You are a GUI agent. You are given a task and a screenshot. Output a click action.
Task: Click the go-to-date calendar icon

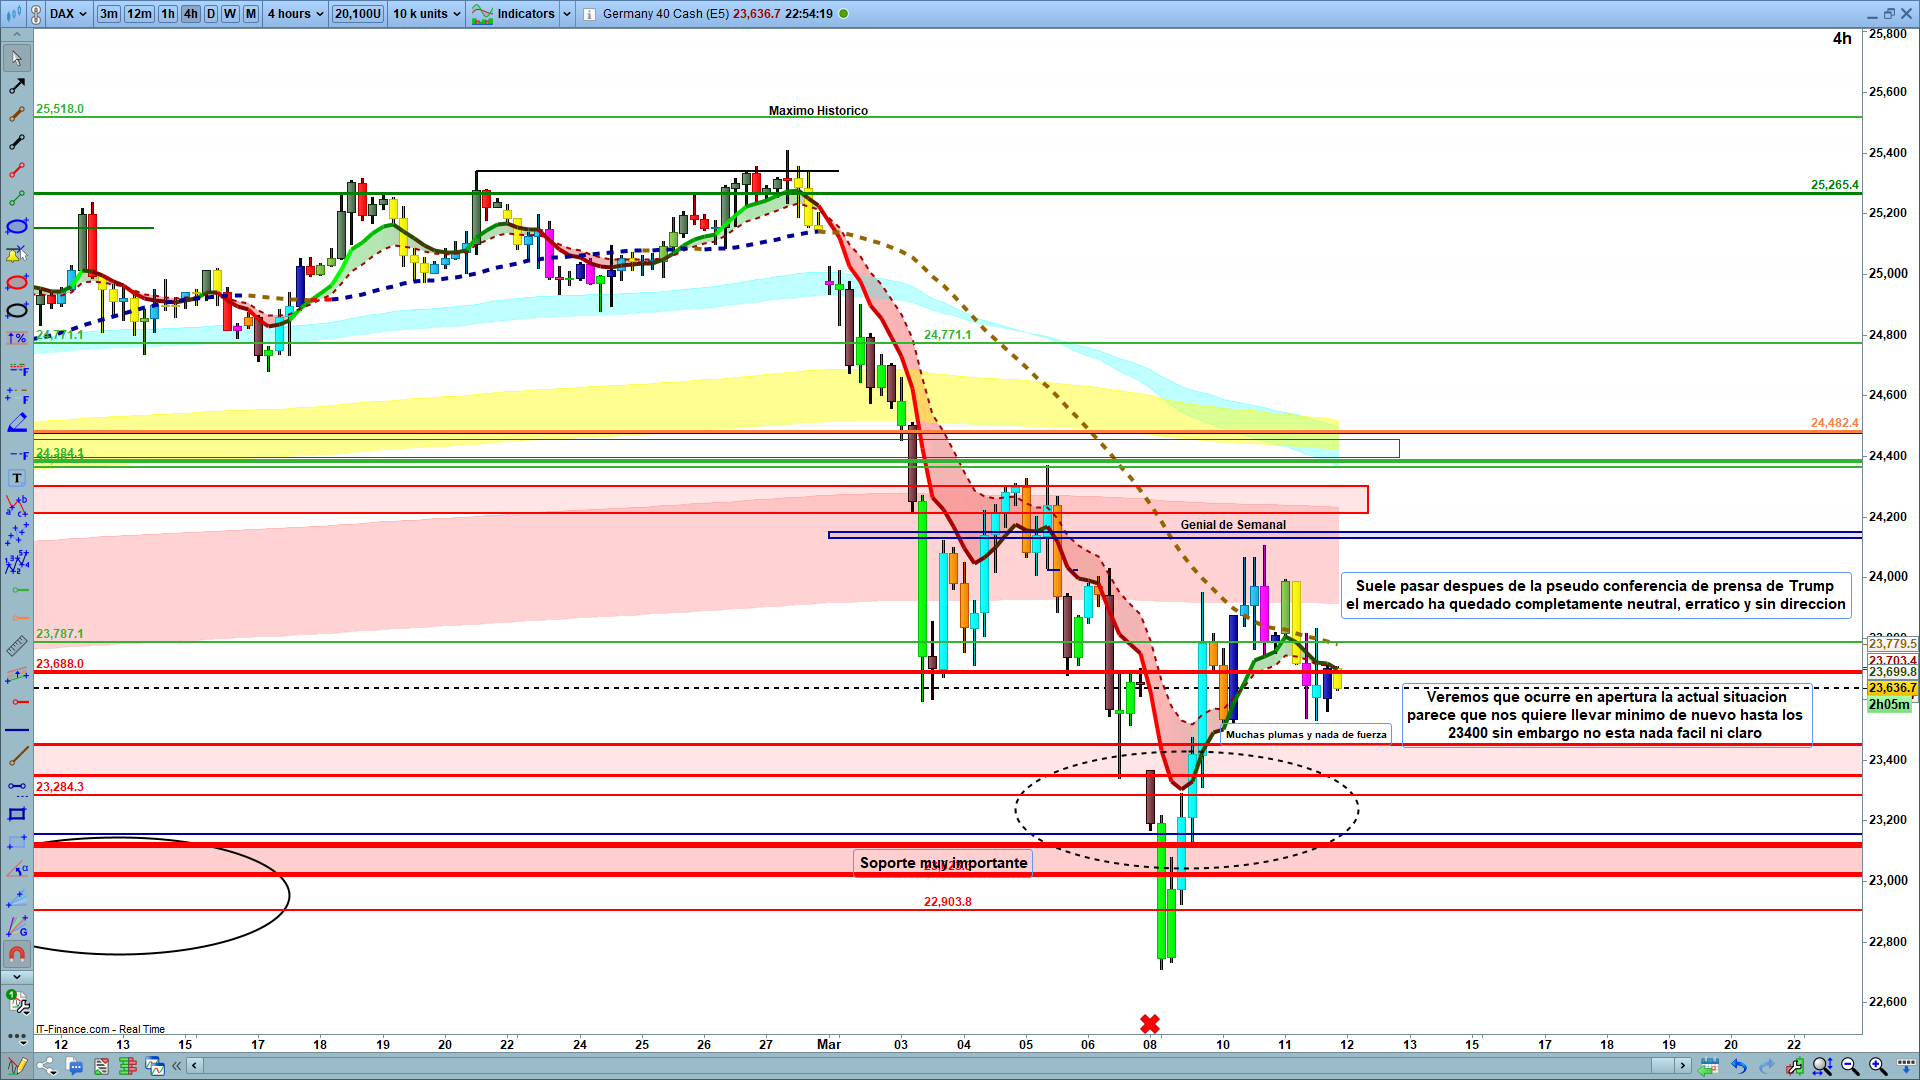coord(1708,1066)
